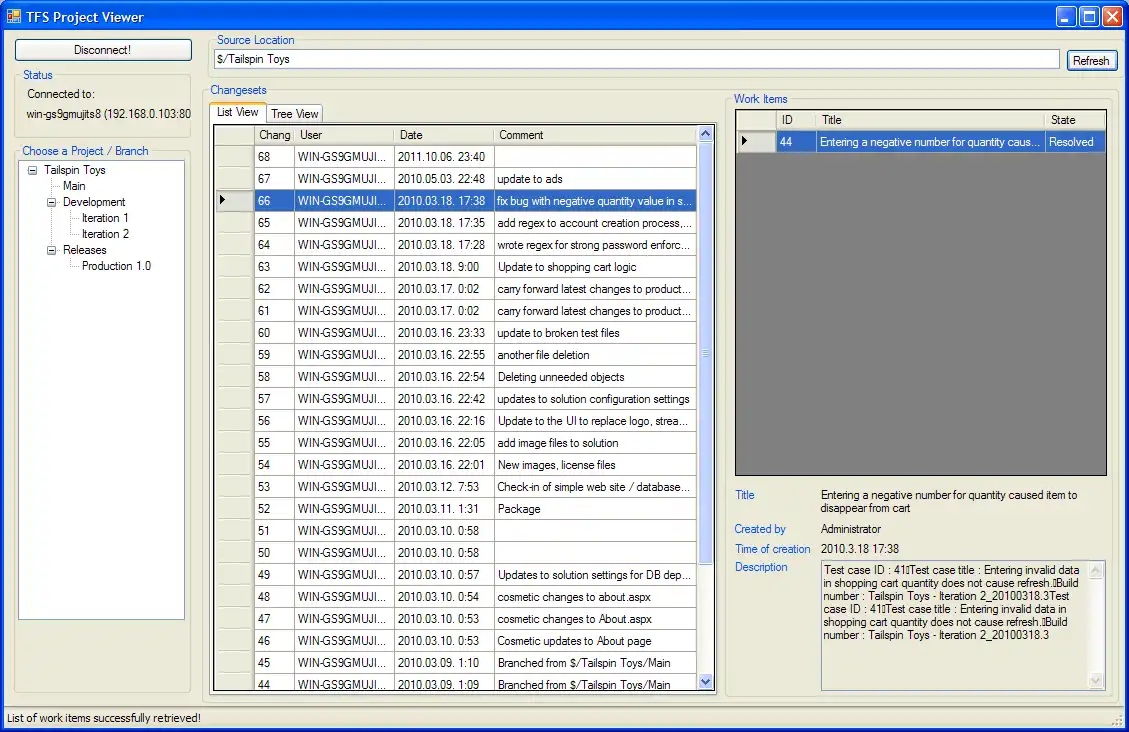Screen dimensions: 1129x732
Task: Collapse the Releases branch node
Action: [x=52, y=250]
